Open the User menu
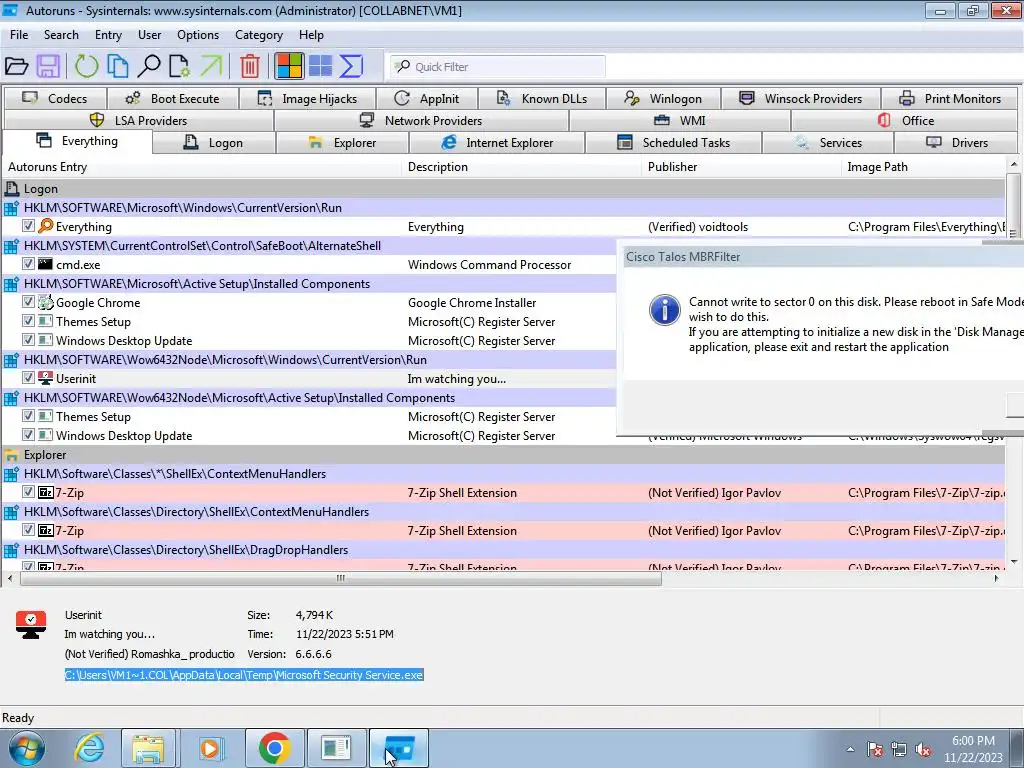Viewport: 1024px width, 768px height. [x=150, y=35]
